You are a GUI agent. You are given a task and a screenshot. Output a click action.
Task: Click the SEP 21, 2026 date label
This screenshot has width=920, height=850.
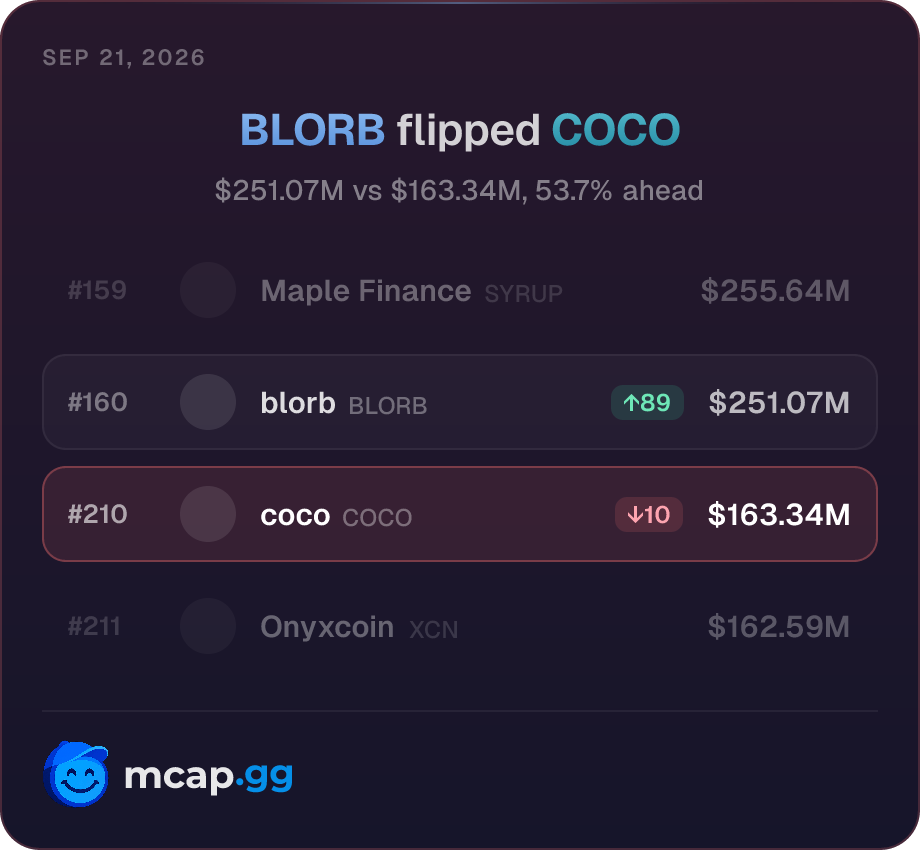click(124, 57)
